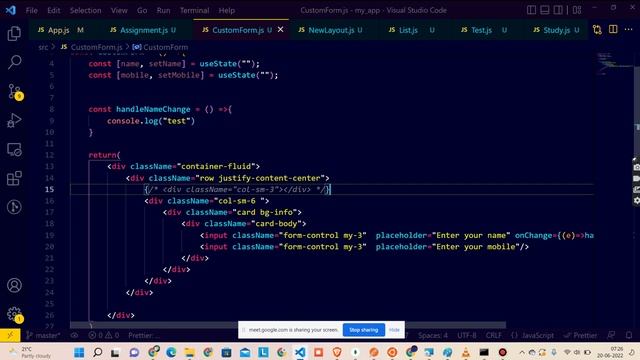640x360 pixels.
Task: Switch to the Assignment.js tab
Action: click(x=144, y=30)
